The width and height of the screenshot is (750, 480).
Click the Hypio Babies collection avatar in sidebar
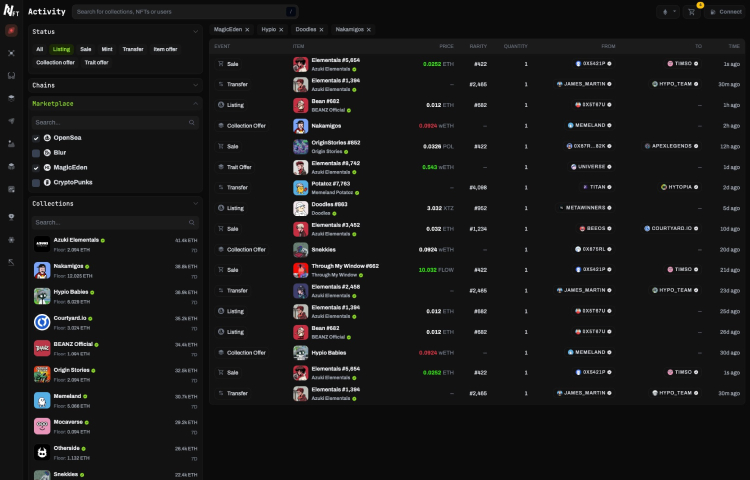42,296
